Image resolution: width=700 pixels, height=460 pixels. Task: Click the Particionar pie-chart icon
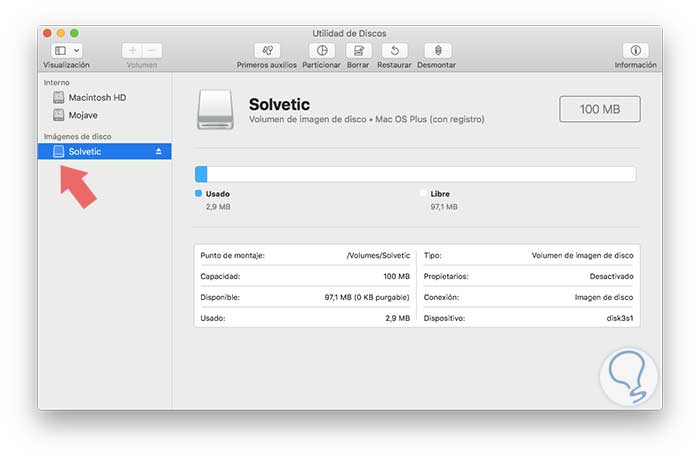[322, 50]
